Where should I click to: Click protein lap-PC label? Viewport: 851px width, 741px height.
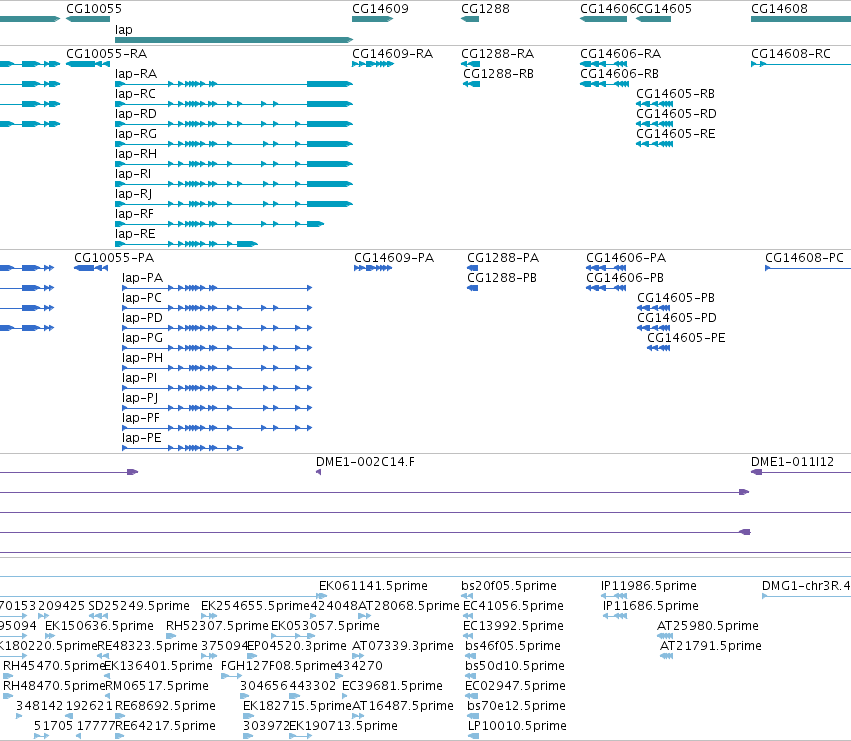point(142,298)
